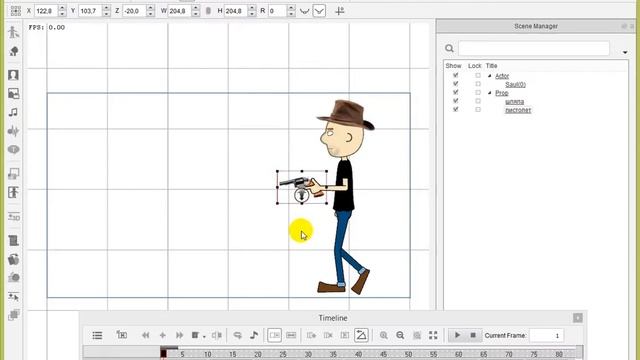
Task: Open the audio waveform tool in left sidebar
Action: 13,131
